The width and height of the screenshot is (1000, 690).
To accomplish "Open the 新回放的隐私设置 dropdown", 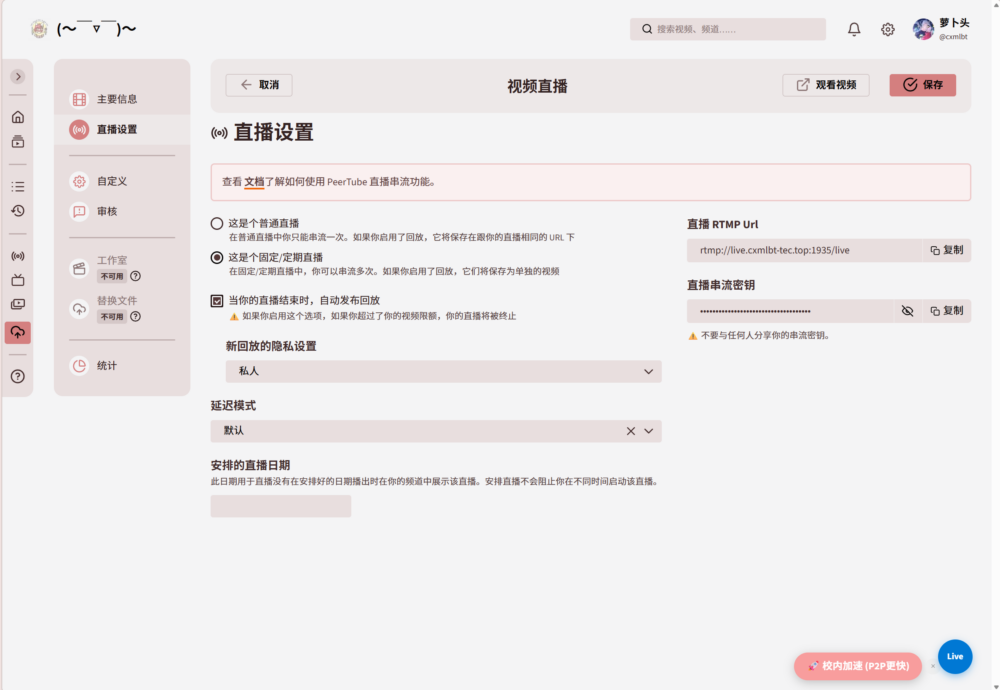I will tap(443, 371).
